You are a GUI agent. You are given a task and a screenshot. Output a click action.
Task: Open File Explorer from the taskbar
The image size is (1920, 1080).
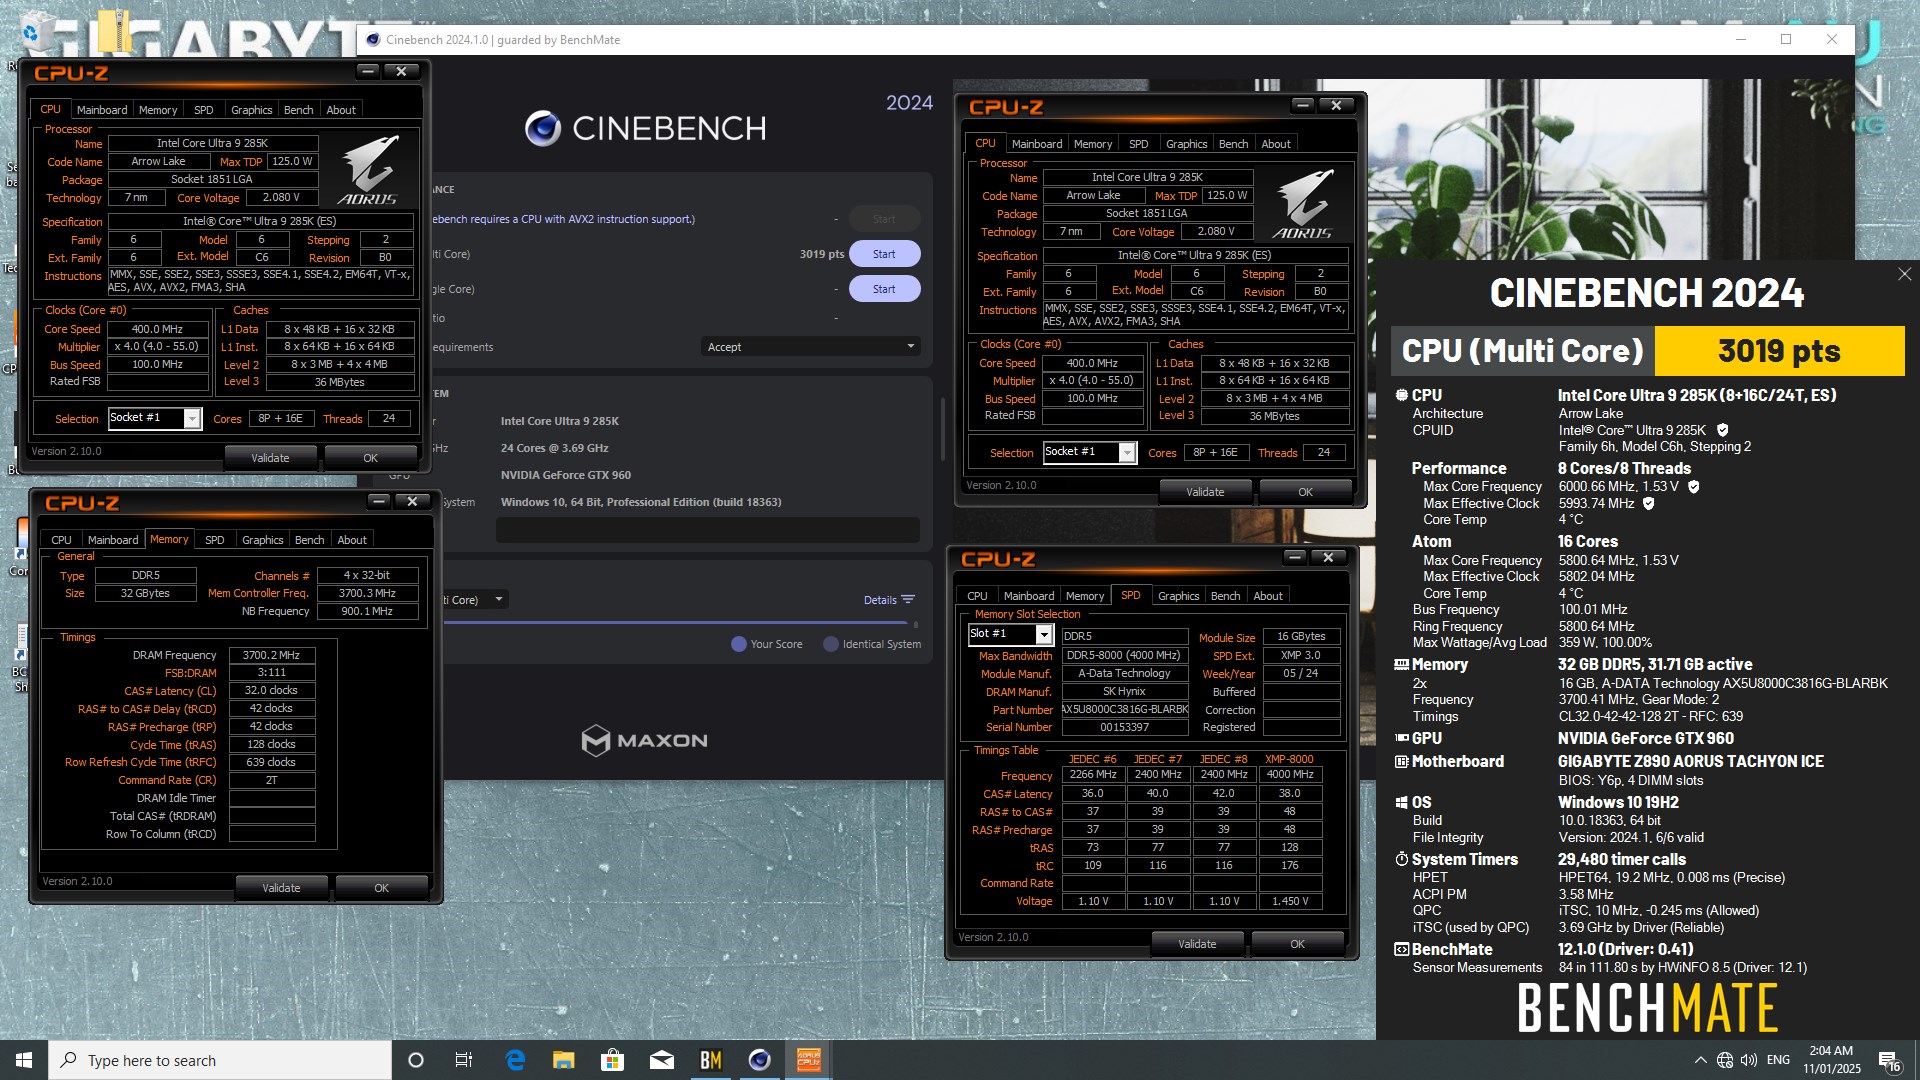pos(564,1060)
